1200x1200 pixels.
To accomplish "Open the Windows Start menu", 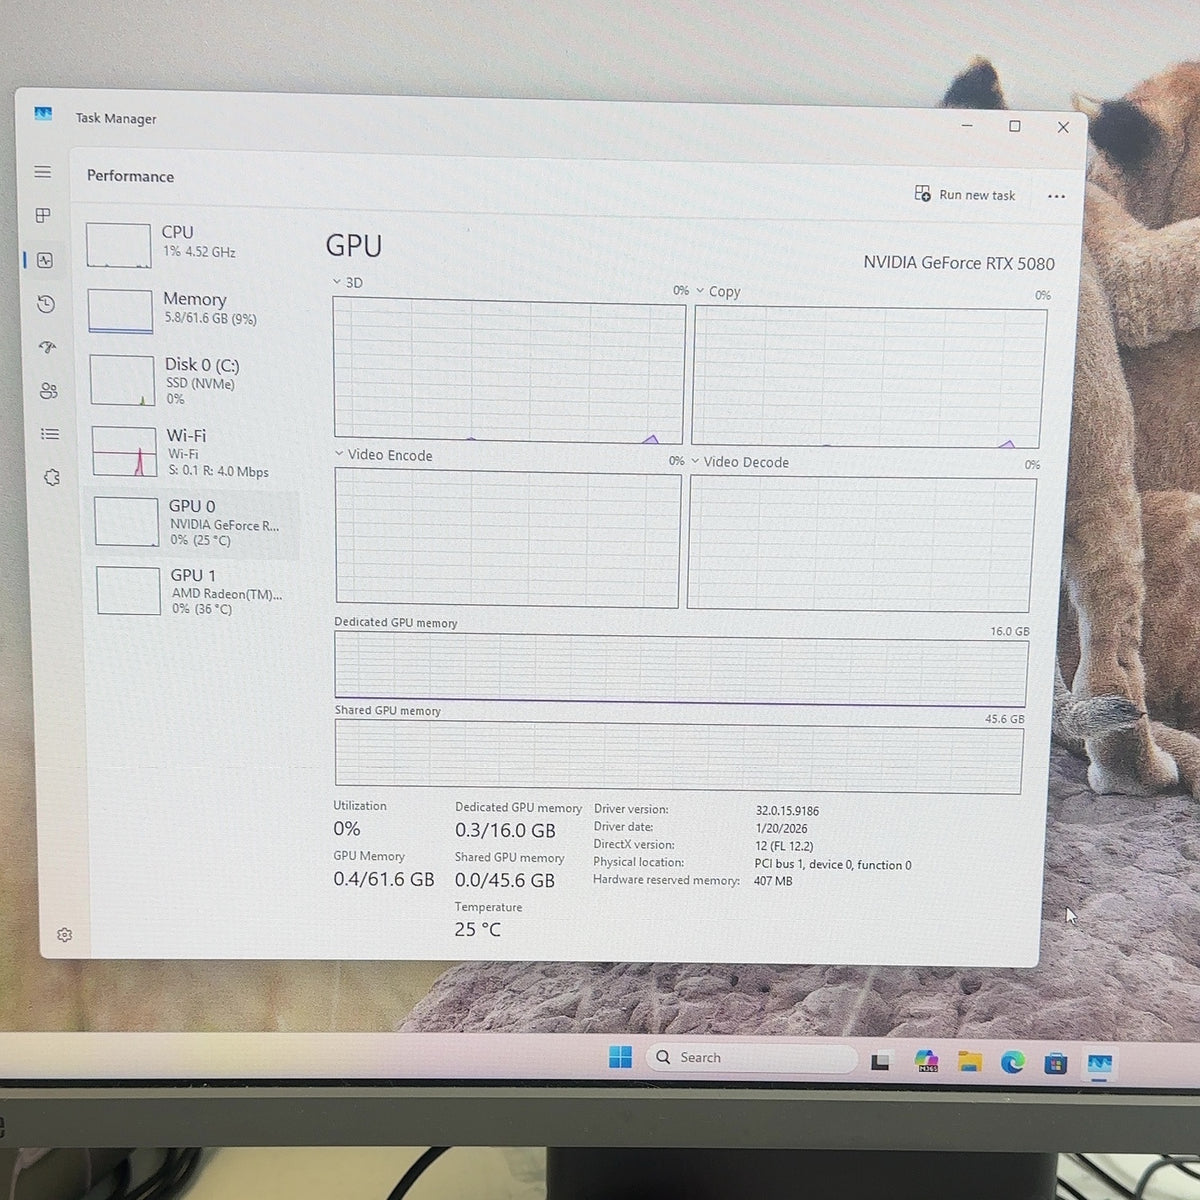I will pos(620,1057).
